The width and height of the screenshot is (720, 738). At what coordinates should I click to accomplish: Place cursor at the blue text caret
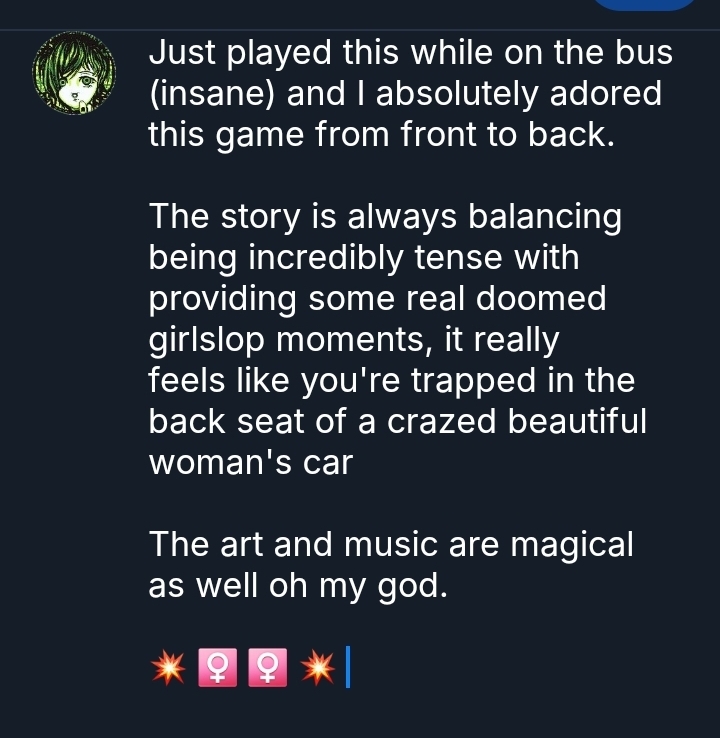pyautogui.click(x=348, y=667)
